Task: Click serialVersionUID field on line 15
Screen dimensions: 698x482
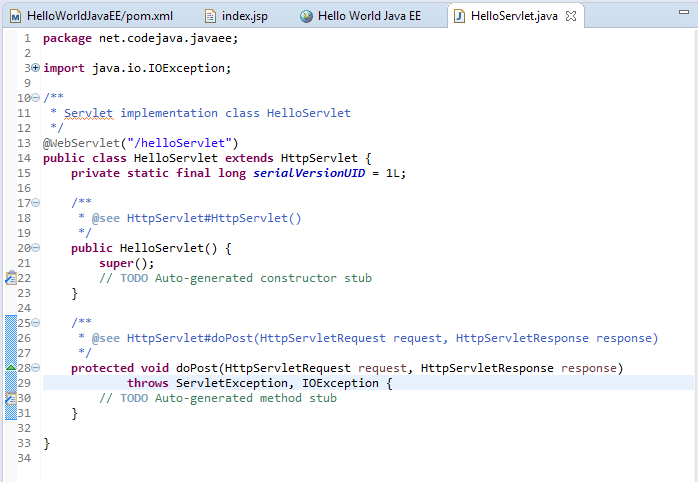Action: (309, 173)
